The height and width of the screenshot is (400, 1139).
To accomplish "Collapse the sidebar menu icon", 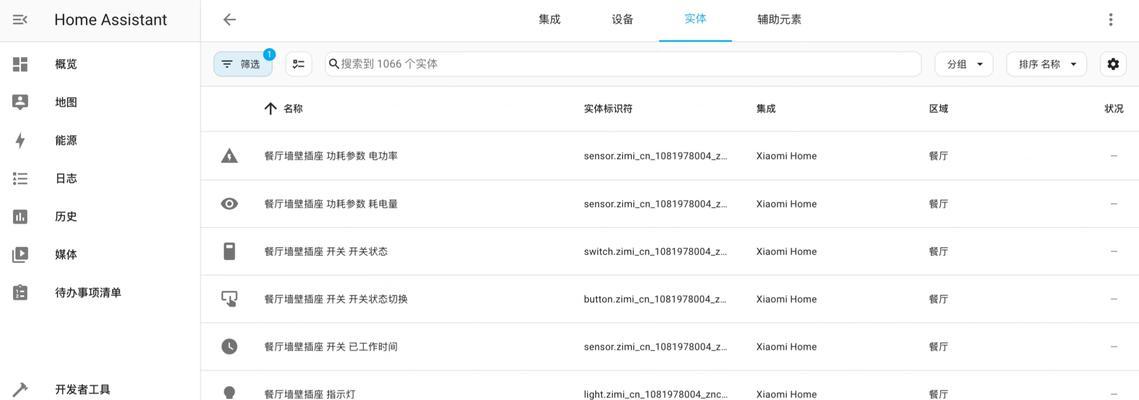I will click(20, 20).
